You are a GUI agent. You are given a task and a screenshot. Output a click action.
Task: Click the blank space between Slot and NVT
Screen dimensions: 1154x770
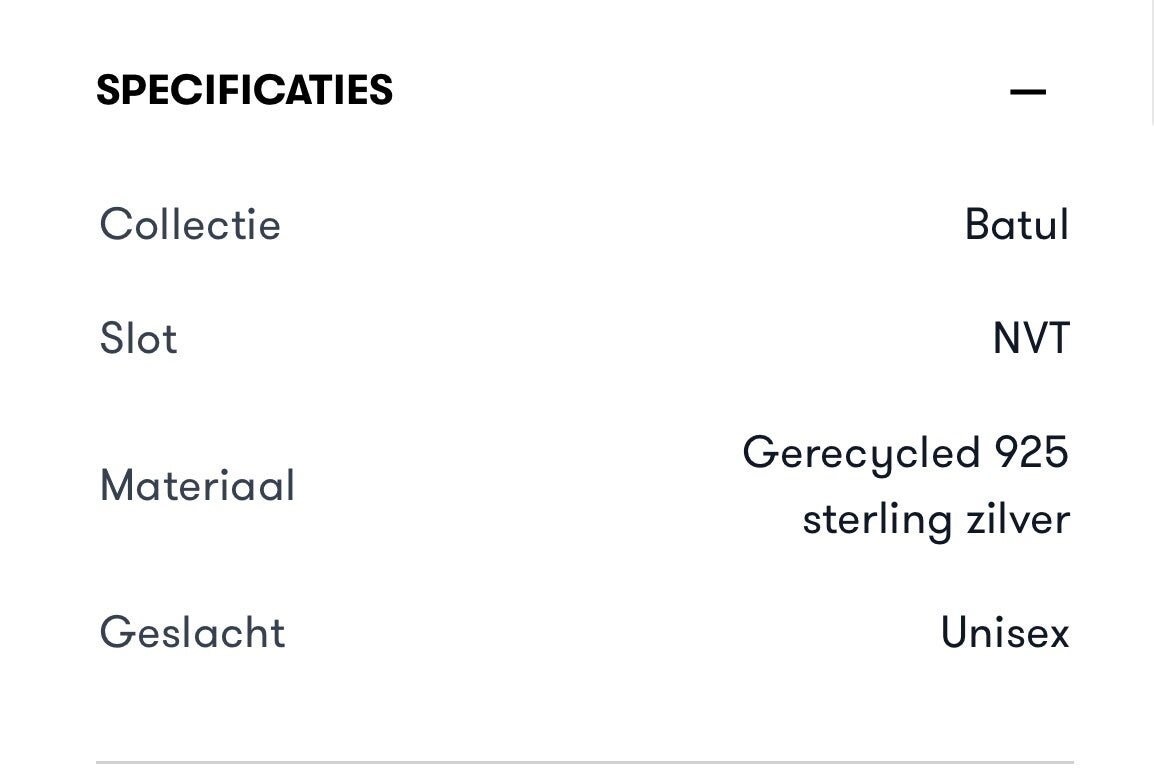580,338
